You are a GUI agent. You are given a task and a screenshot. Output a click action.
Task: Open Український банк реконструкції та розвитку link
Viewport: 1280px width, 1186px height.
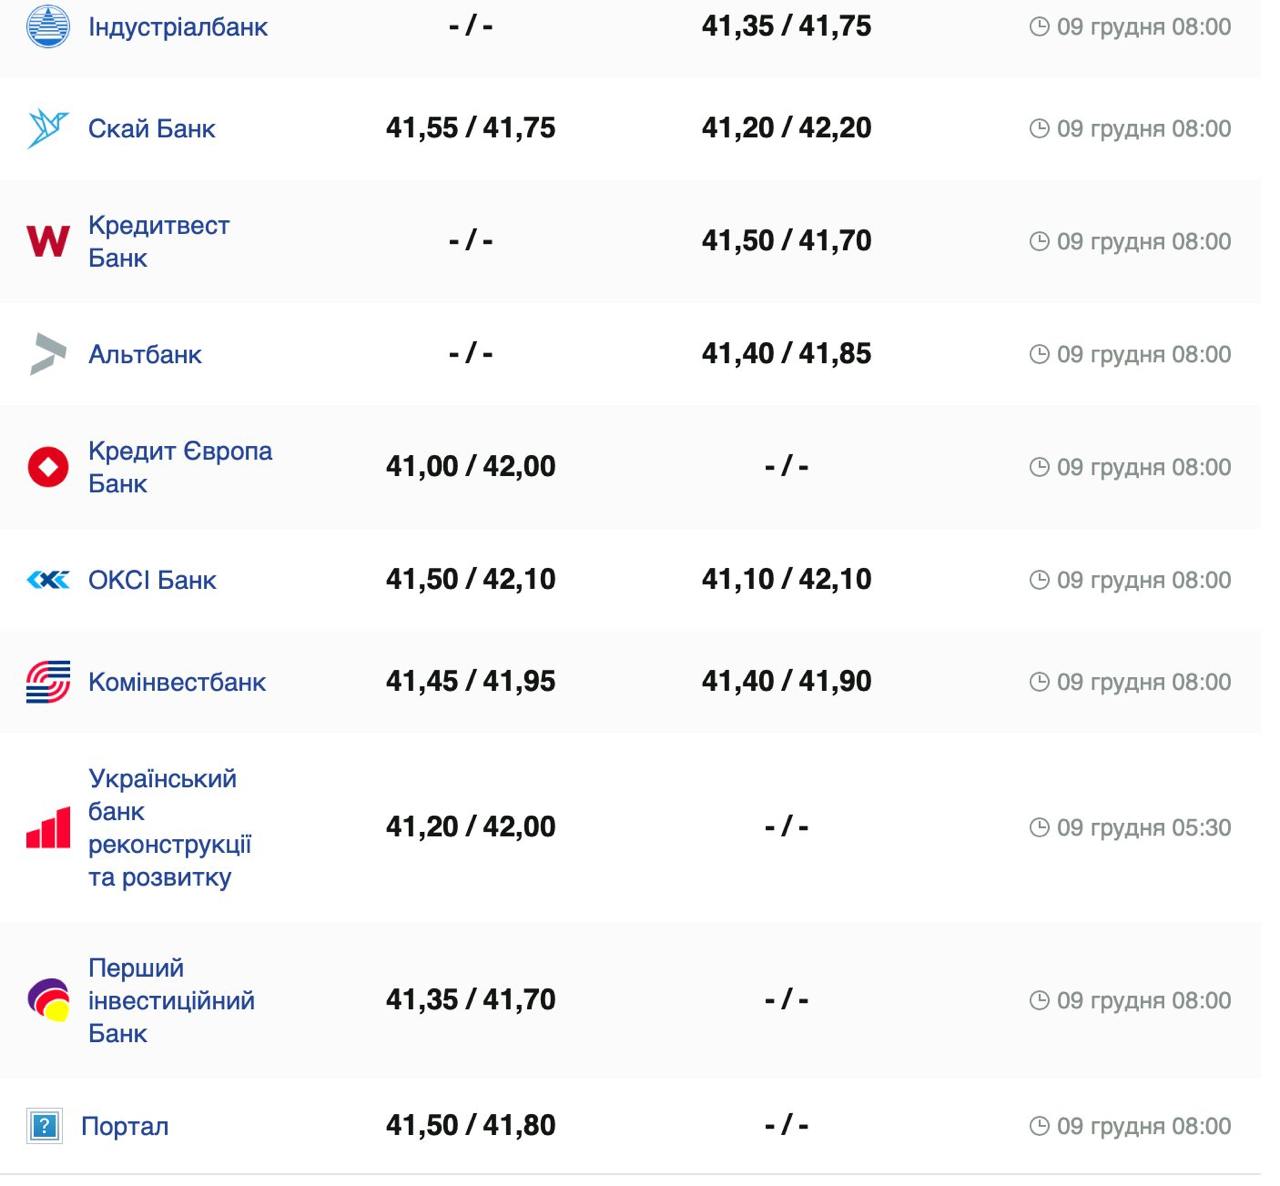(x=168, y=828)
